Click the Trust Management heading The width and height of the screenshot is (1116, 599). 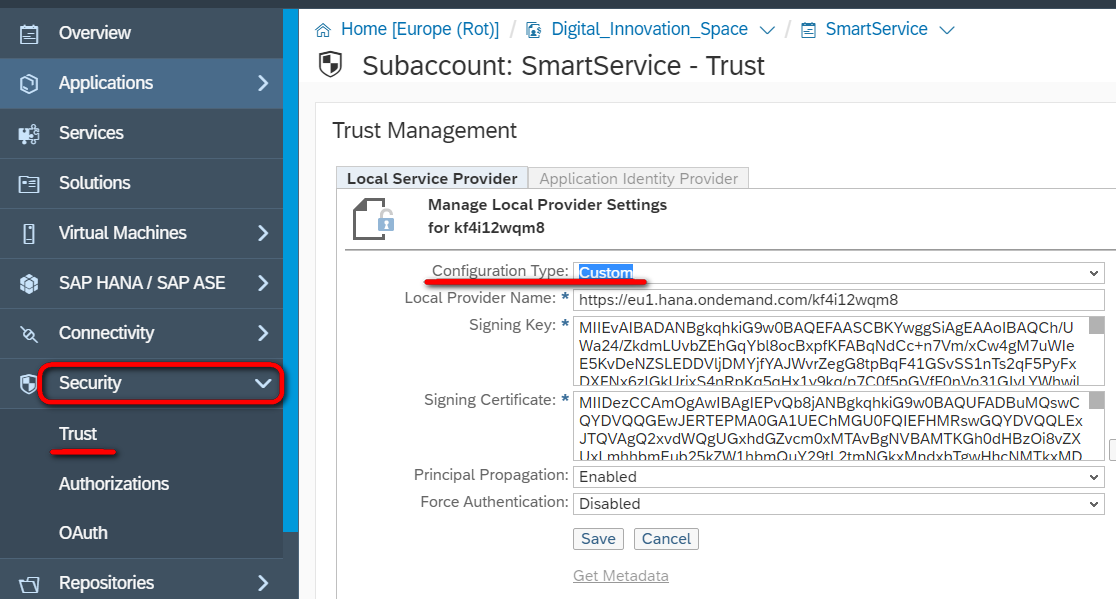(424, 131)
